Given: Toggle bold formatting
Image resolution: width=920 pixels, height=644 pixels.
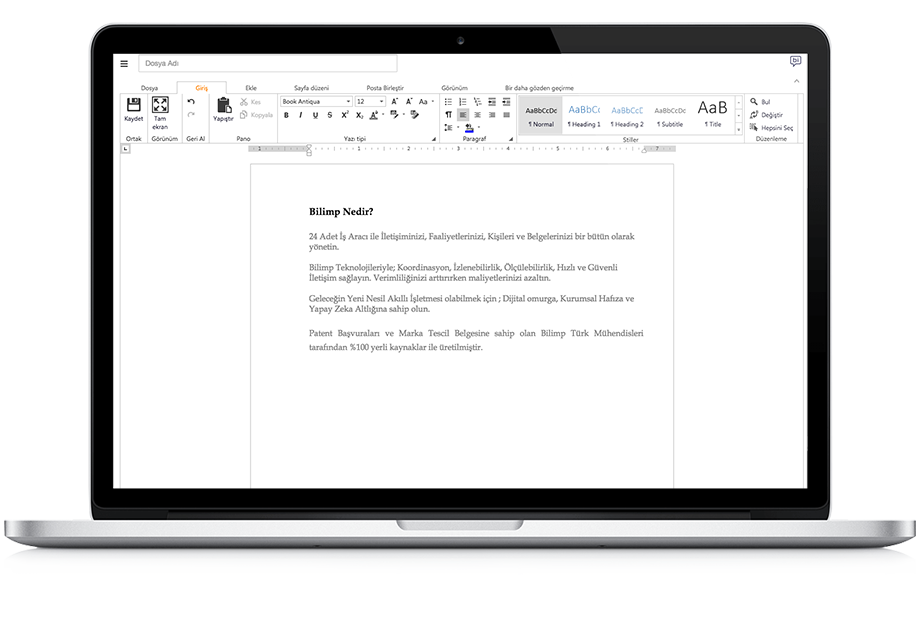Looking at the screenshot, I should coord(286,115).
